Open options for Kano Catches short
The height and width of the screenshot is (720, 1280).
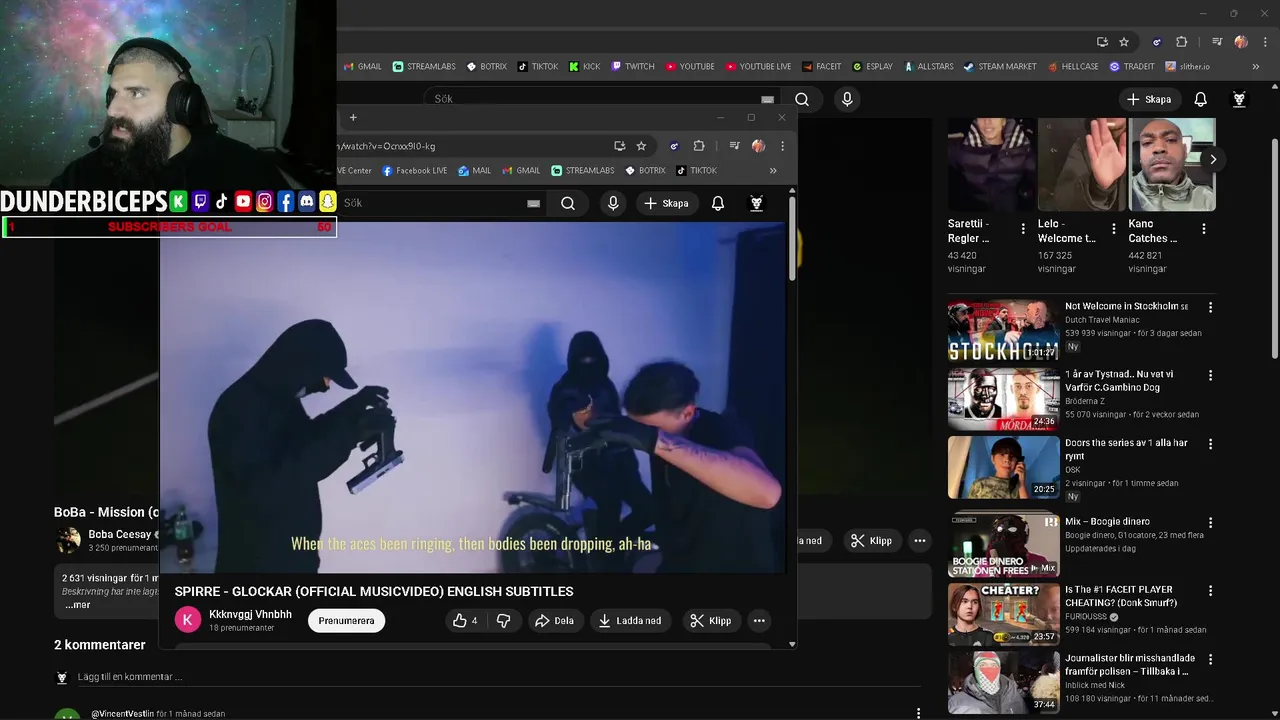click(1204, 229)
